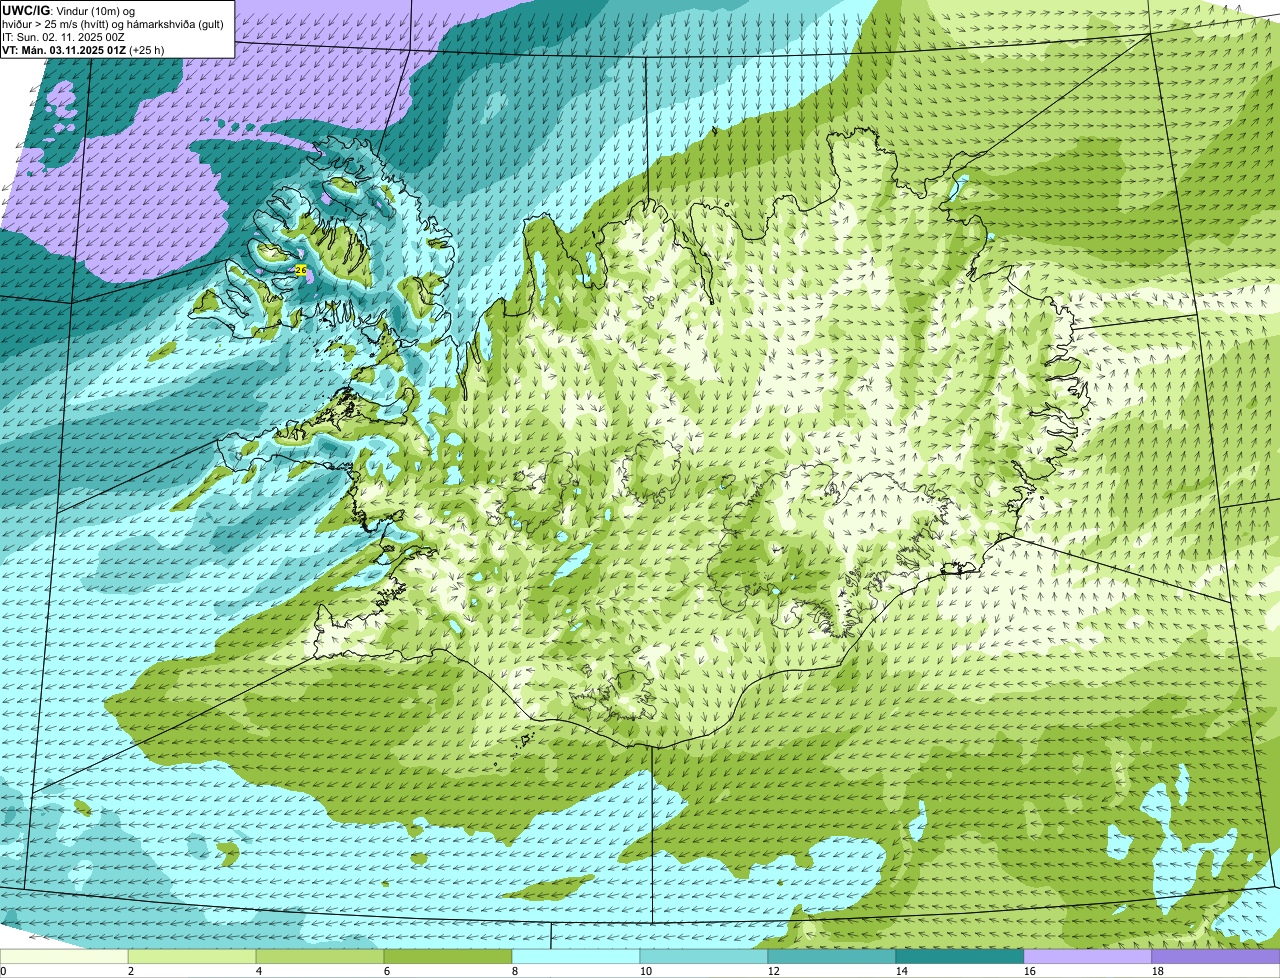Click the legend scale label '8'
Screen dimensions: 1280x978
pyautogui.click(x=515, y=971)
